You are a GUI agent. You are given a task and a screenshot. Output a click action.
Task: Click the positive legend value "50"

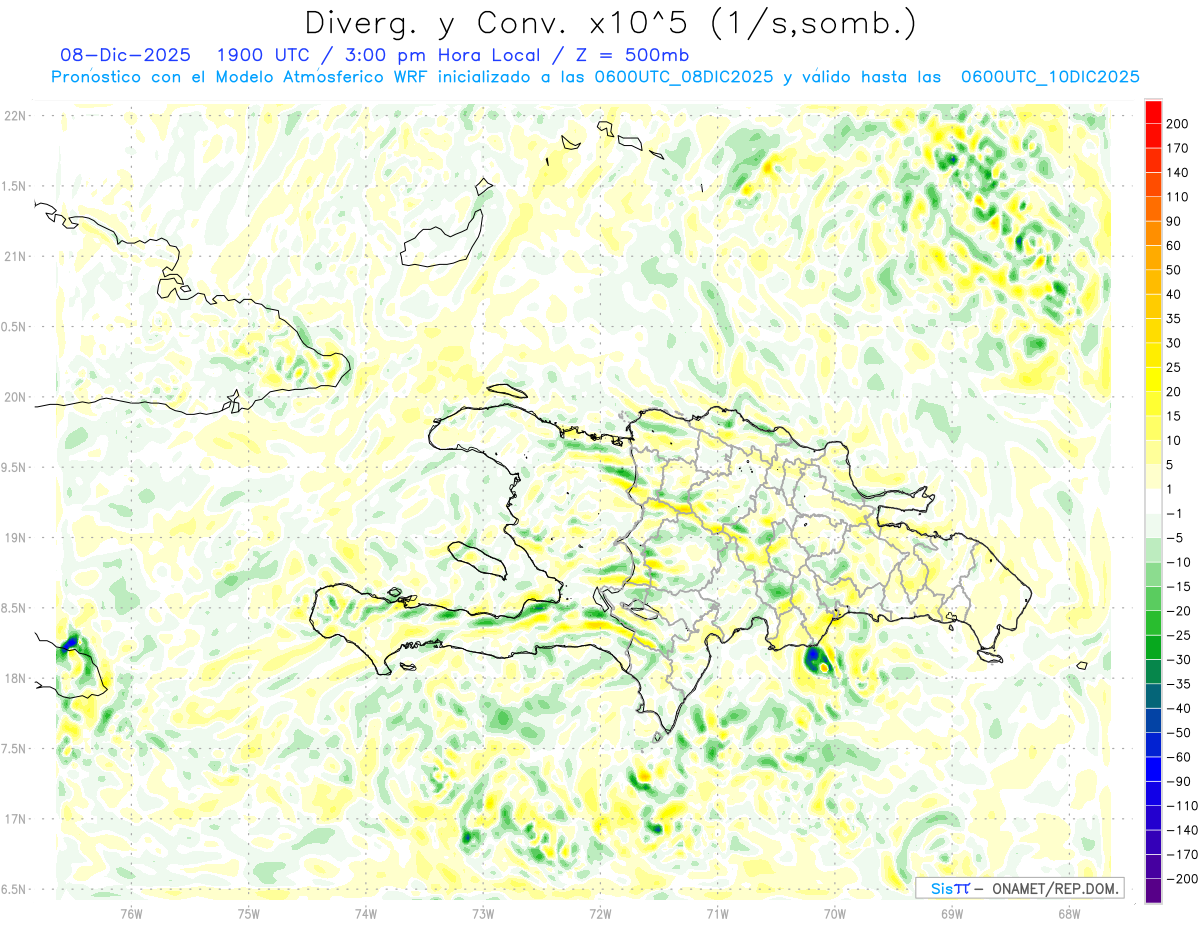1173,270
